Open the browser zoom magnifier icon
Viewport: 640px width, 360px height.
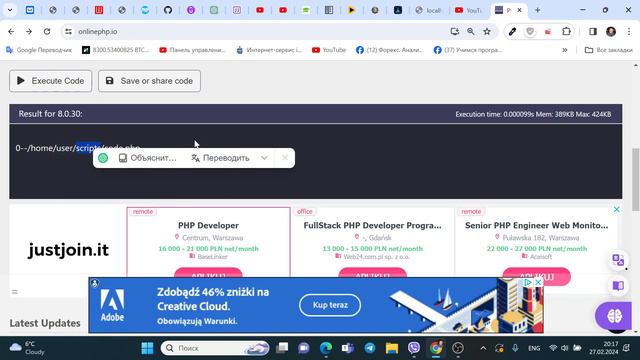pos(471,31)
